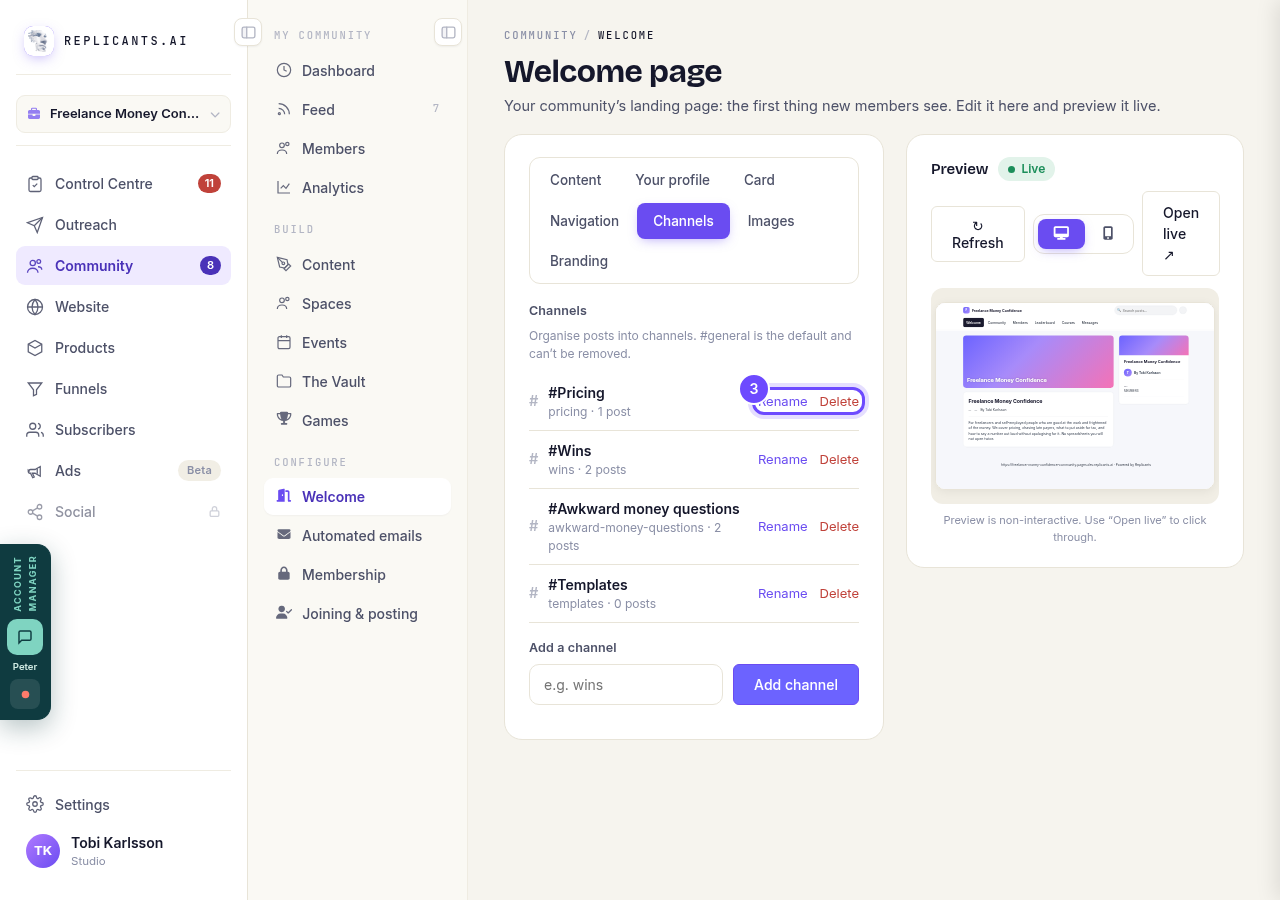Screen dimensions: 1280x900
Task: Open Subscribers in the main sidebar
Action: (x=123, y=430)
